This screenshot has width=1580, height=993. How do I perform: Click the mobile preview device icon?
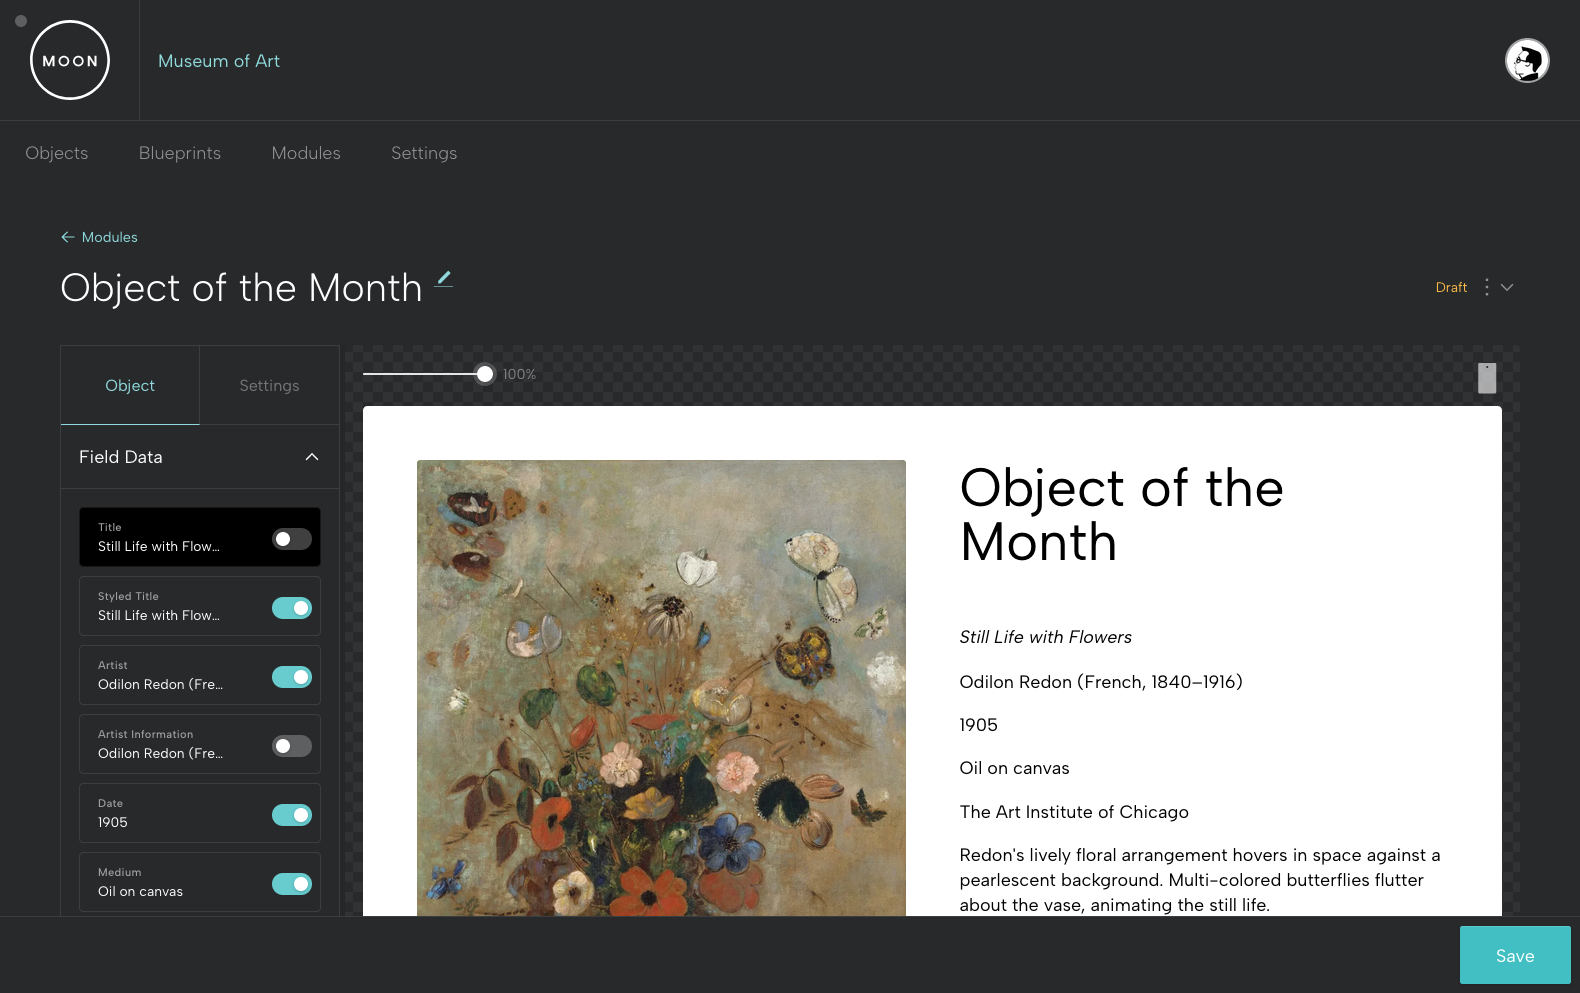(1487, 378)
